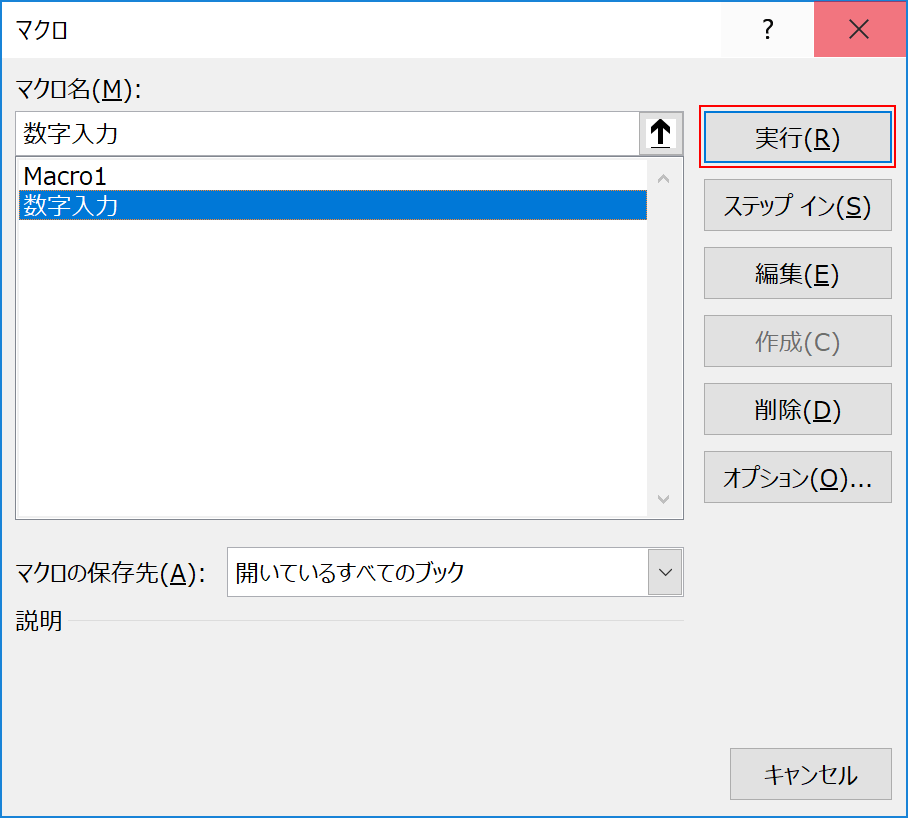Open macro options via オプション

[x=797, y=477]
